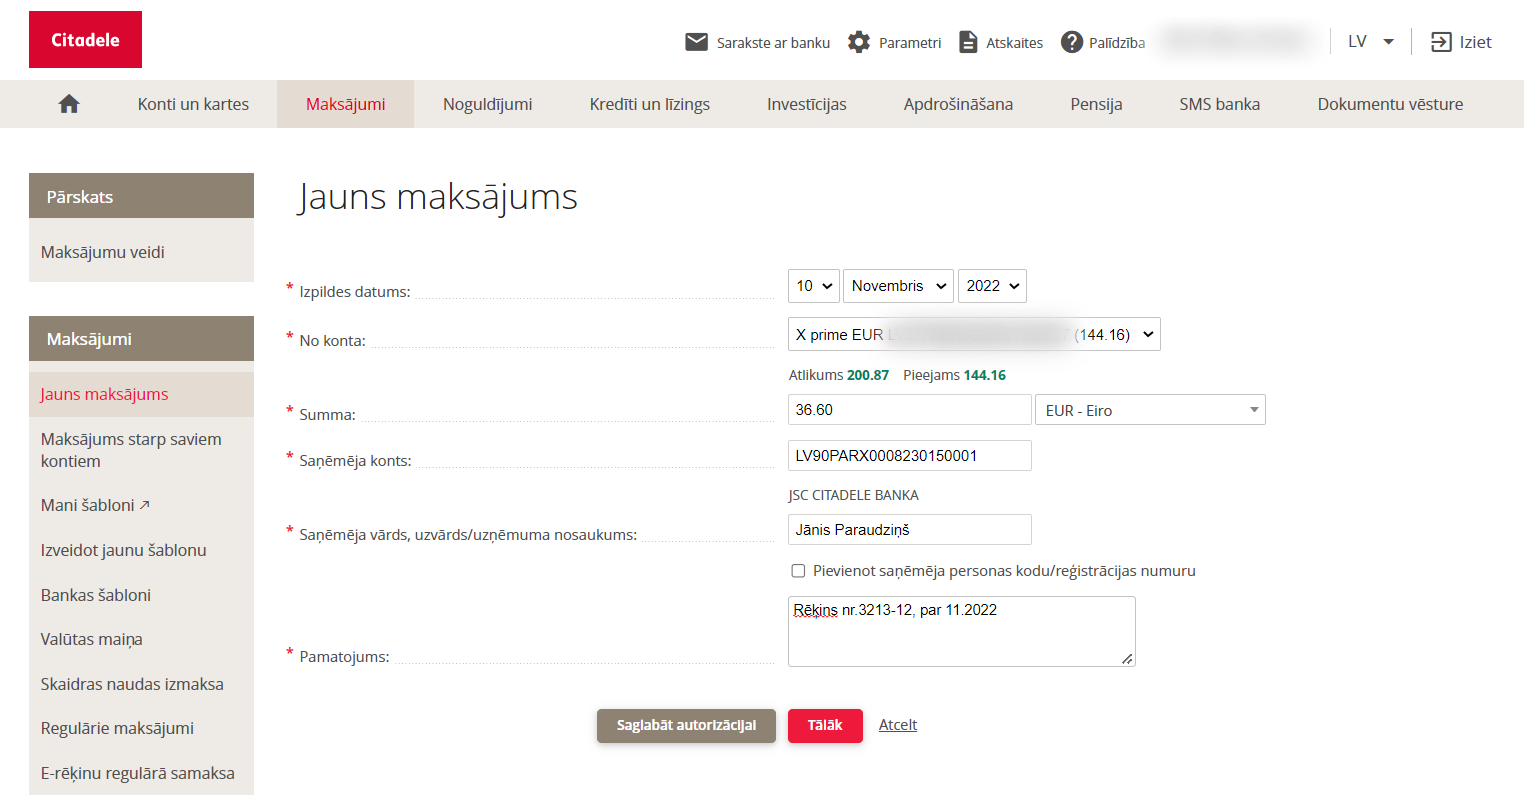Click Iziet to log out
The height and width of the screenshot is (795, 1524).
1475,42
